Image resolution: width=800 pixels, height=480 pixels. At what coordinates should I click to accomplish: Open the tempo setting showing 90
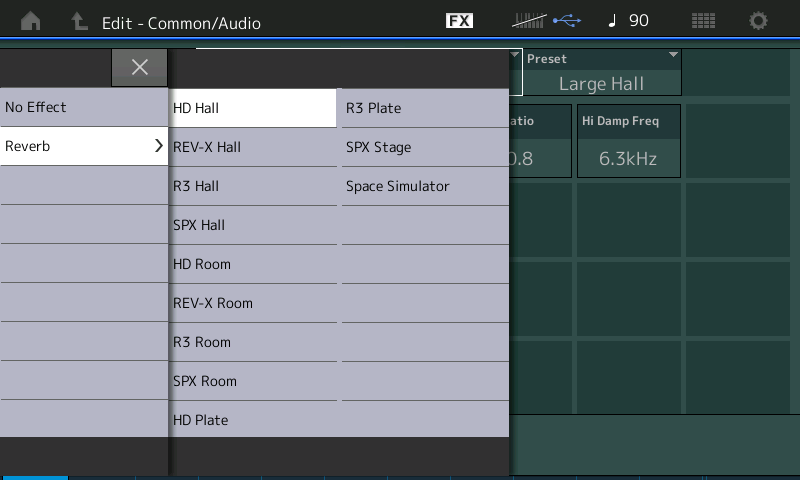[629, 21]
